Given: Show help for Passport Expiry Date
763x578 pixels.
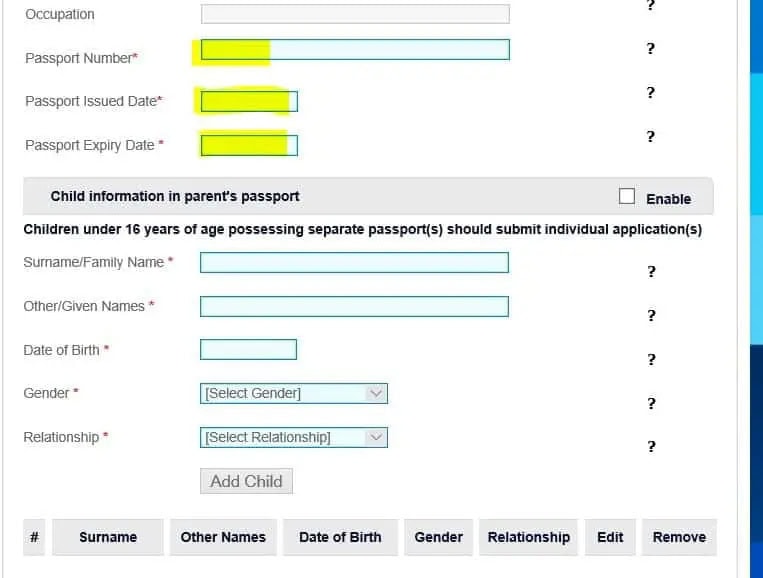Looking at the screenshot, I should click(650, 137).
